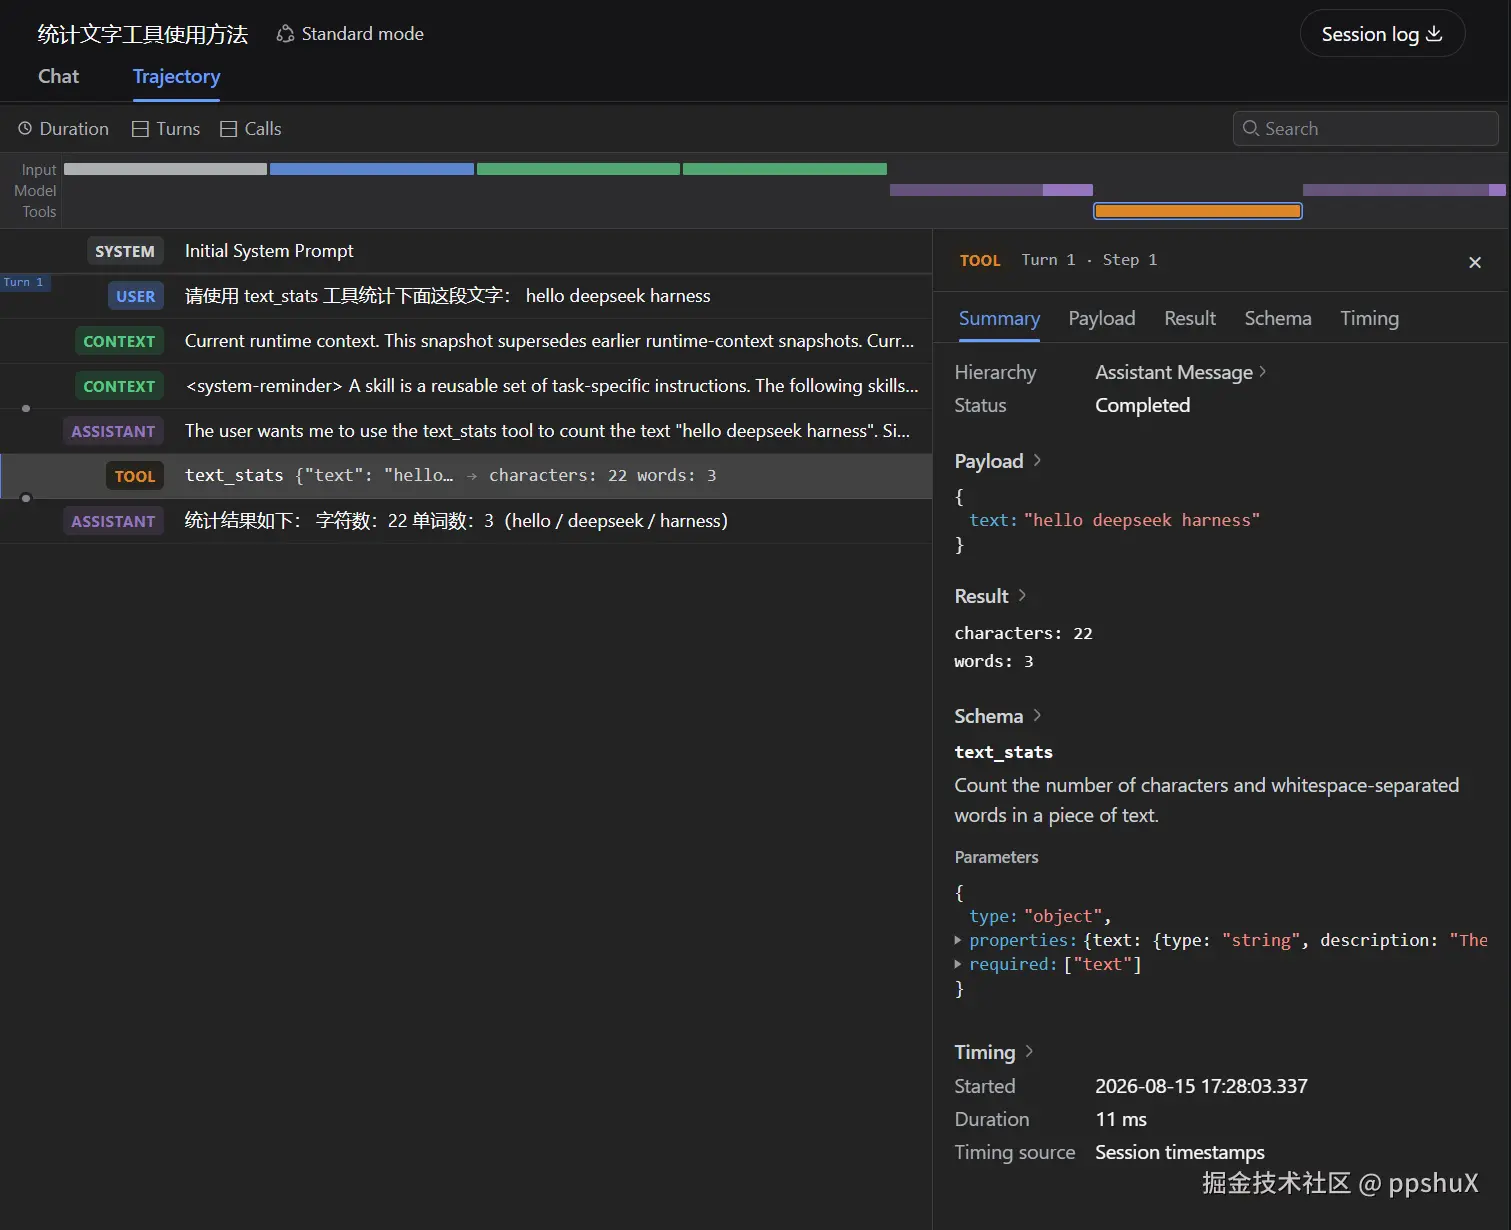Click the blue Input timeline segment

372,169
